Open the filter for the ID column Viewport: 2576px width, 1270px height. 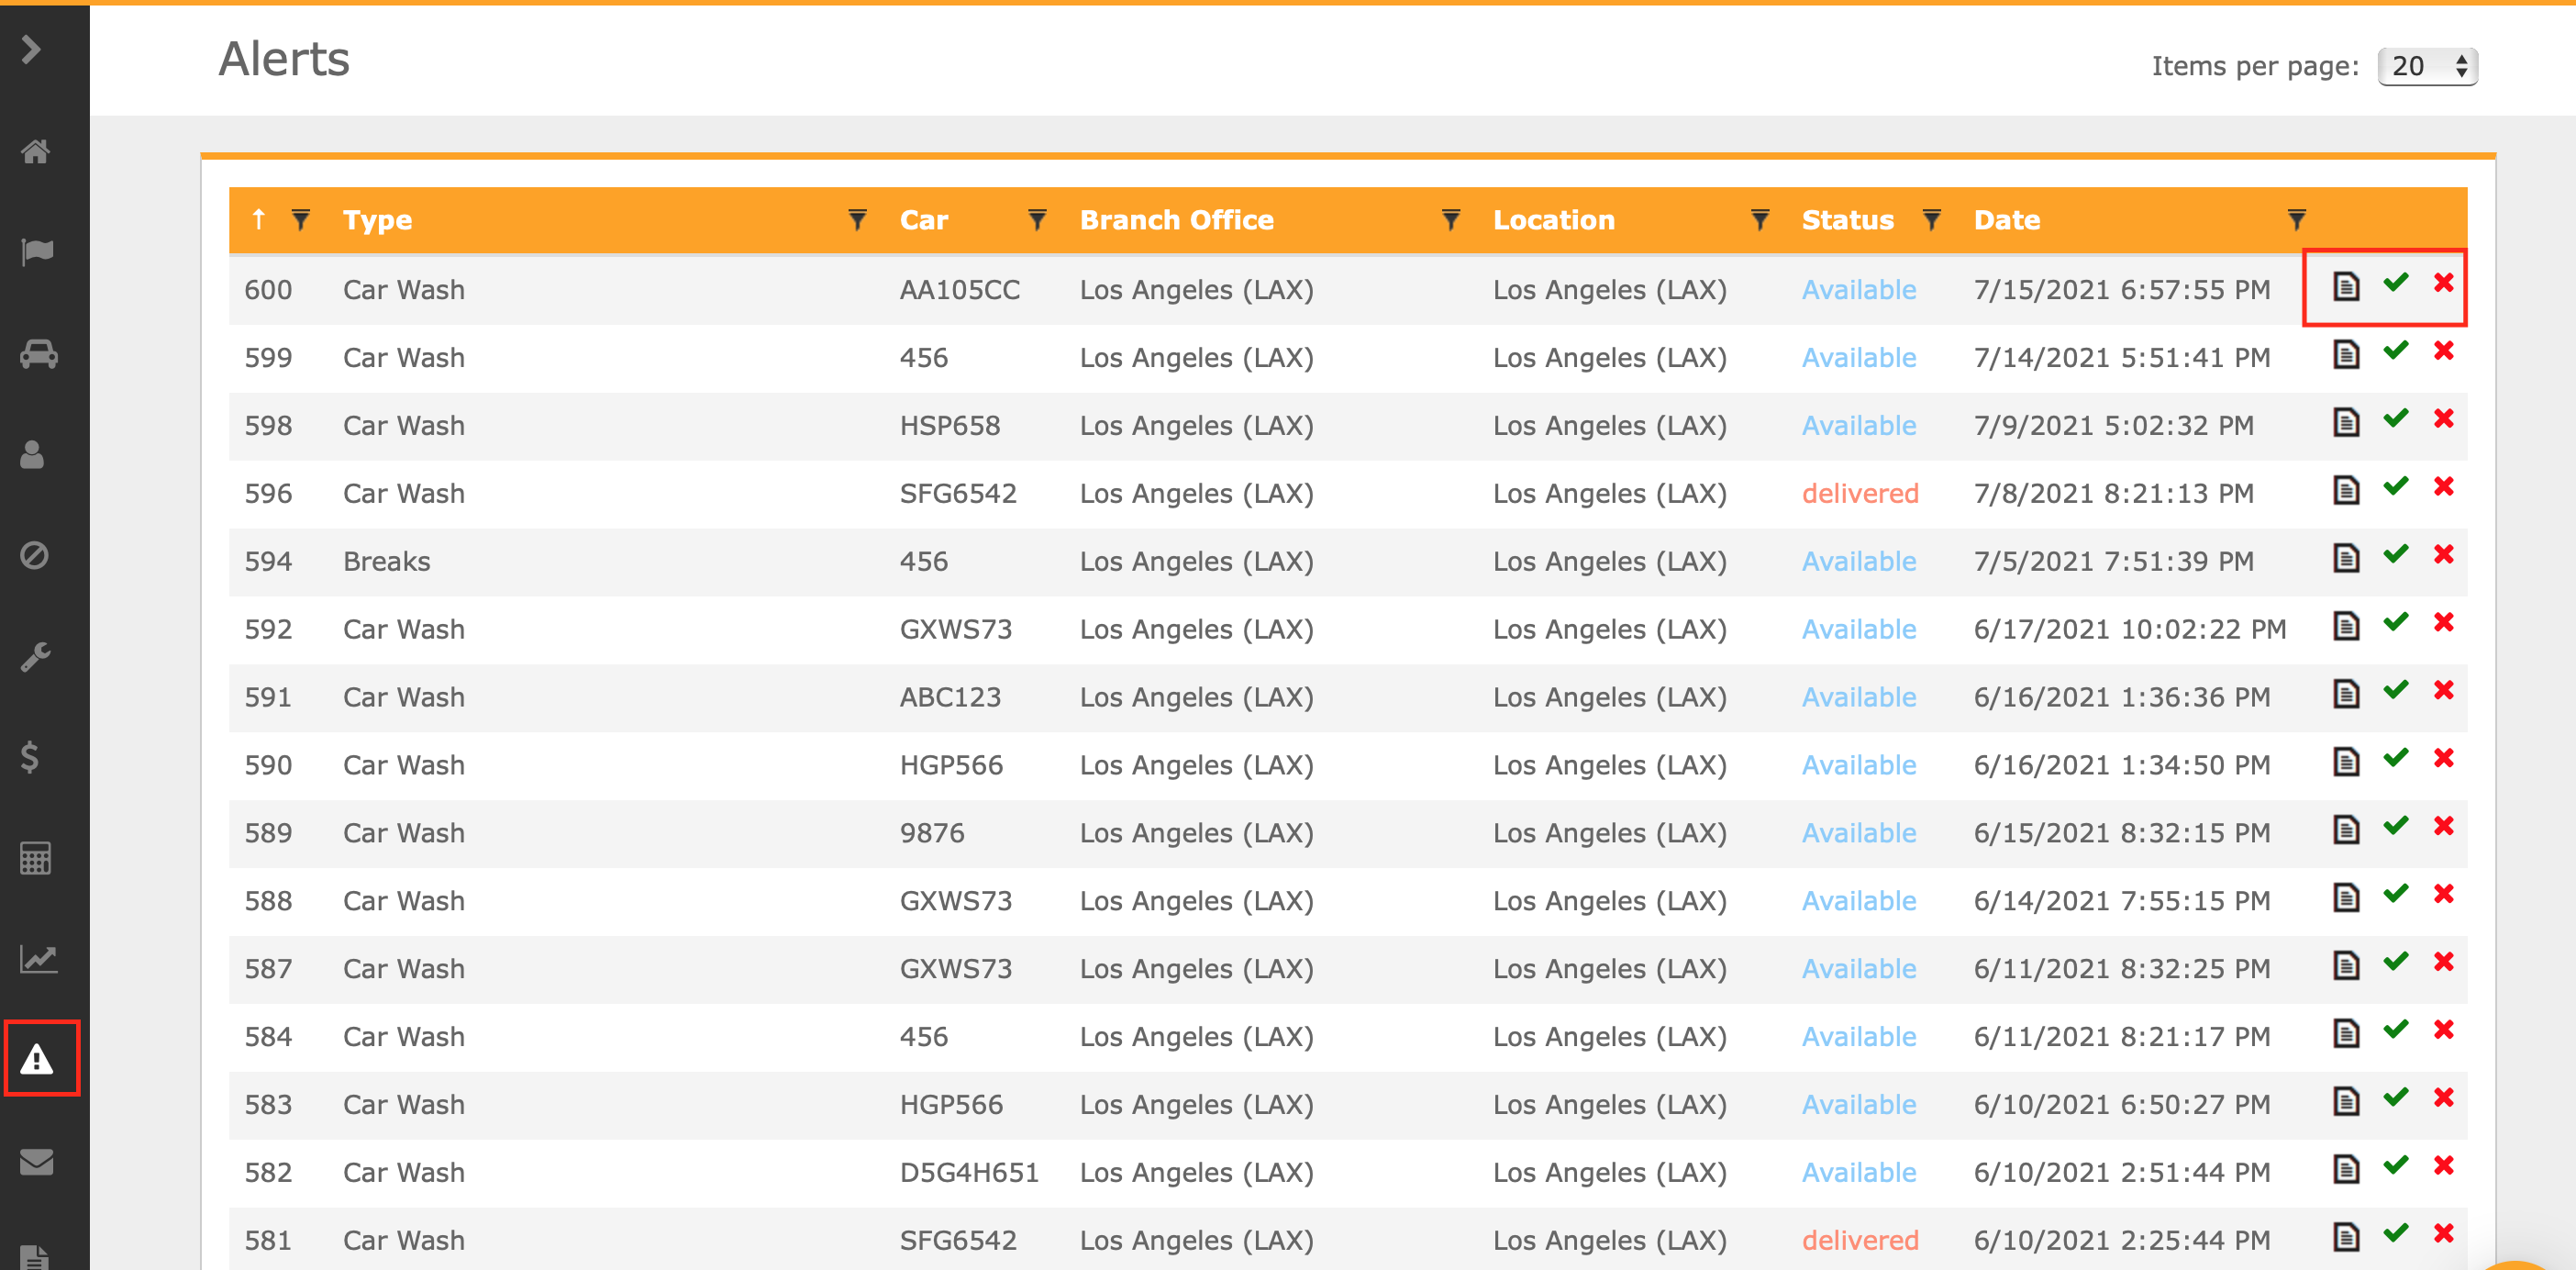300,219
